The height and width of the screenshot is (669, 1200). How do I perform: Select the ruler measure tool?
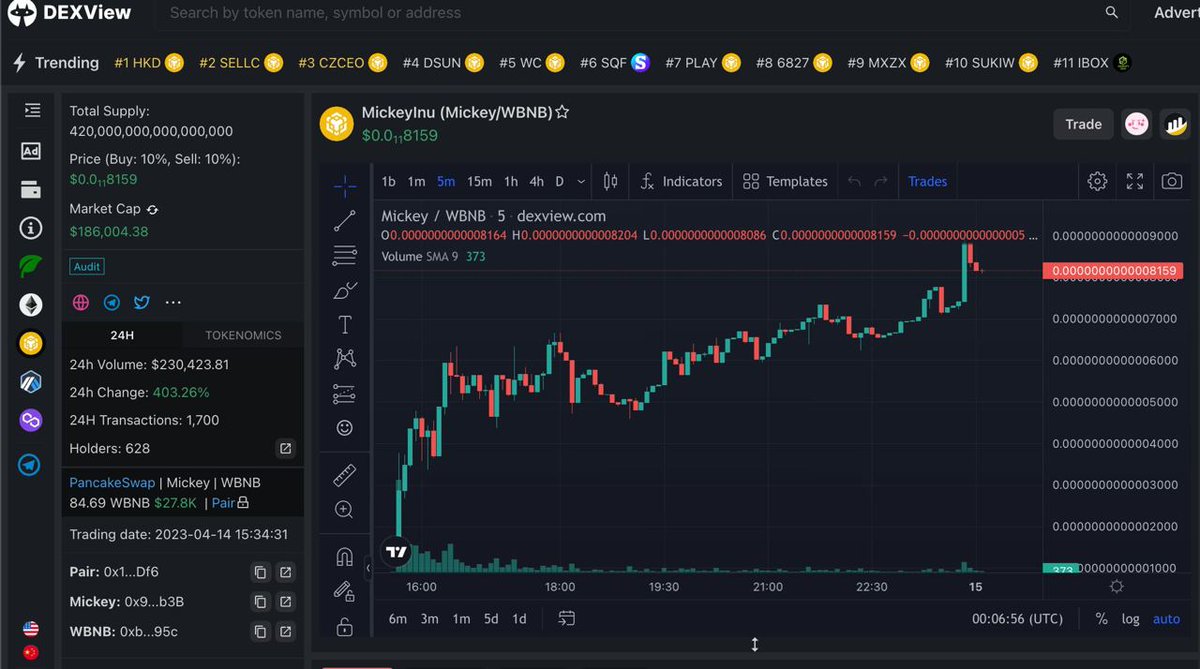click(344, 475)
